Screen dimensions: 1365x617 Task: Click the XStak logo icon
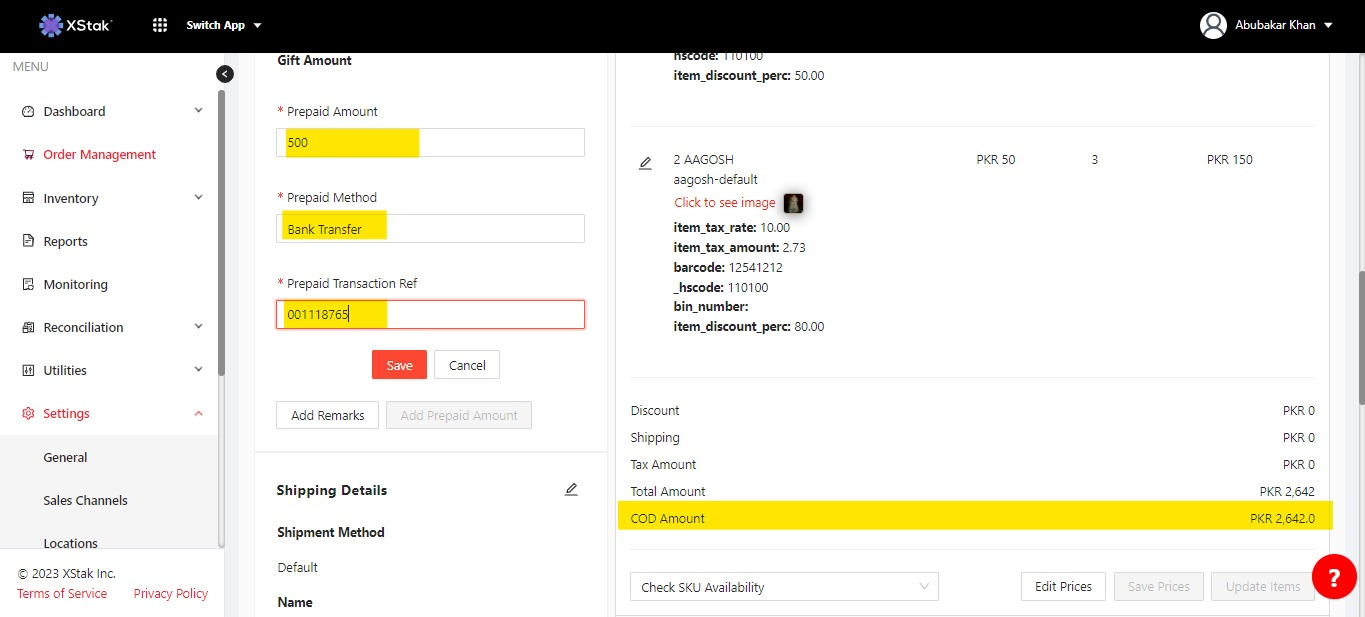51,25
